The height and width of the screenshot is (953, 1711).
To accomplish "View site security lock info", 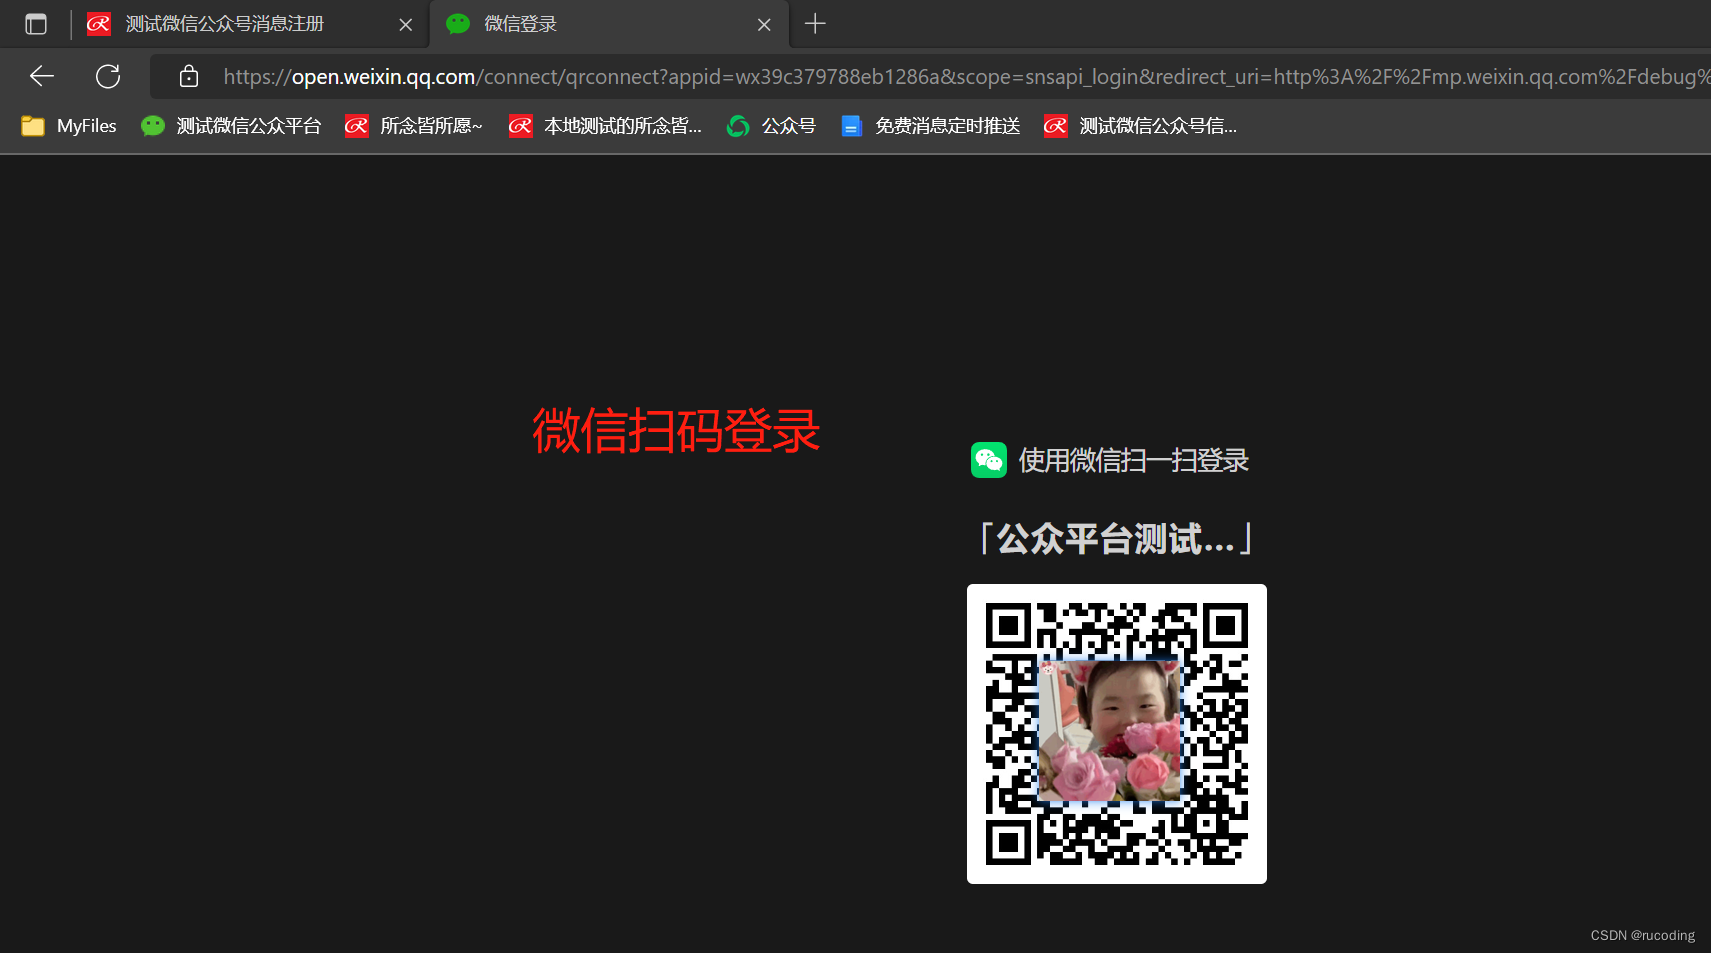I will pyautogui.click(x=189, y=76).
